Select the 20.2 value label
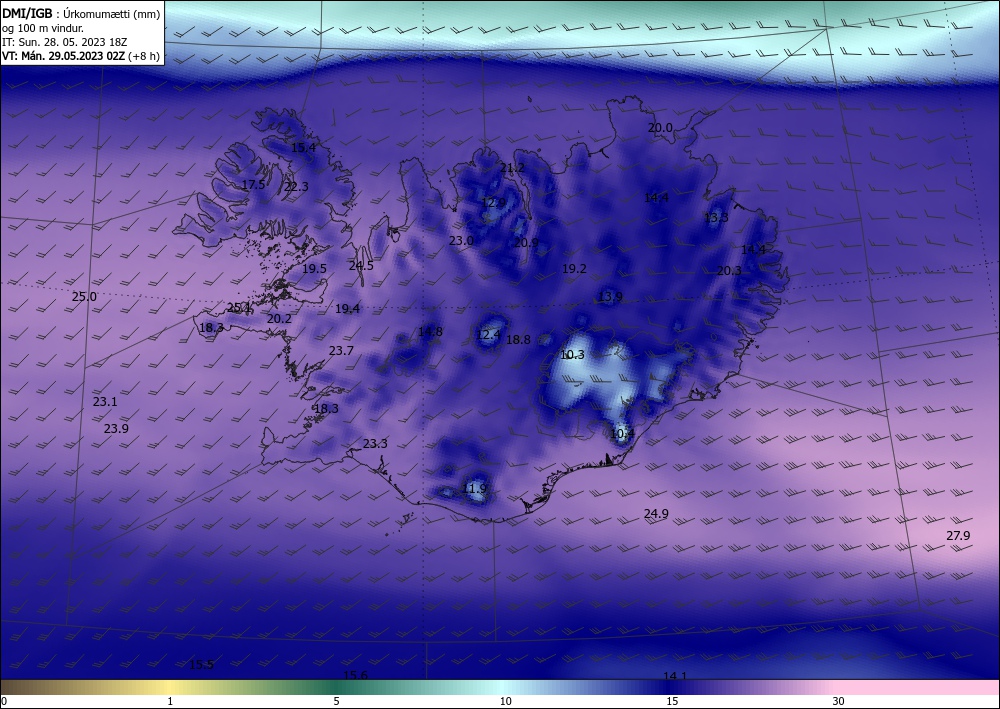 point(279,319)
